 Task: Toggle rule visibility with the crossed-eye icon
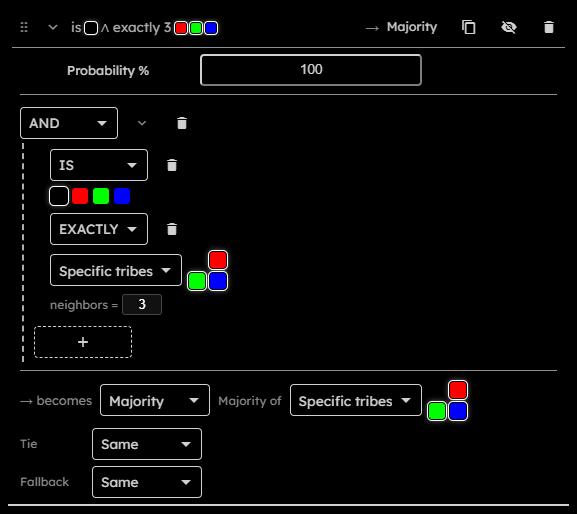tap(509, 27)
